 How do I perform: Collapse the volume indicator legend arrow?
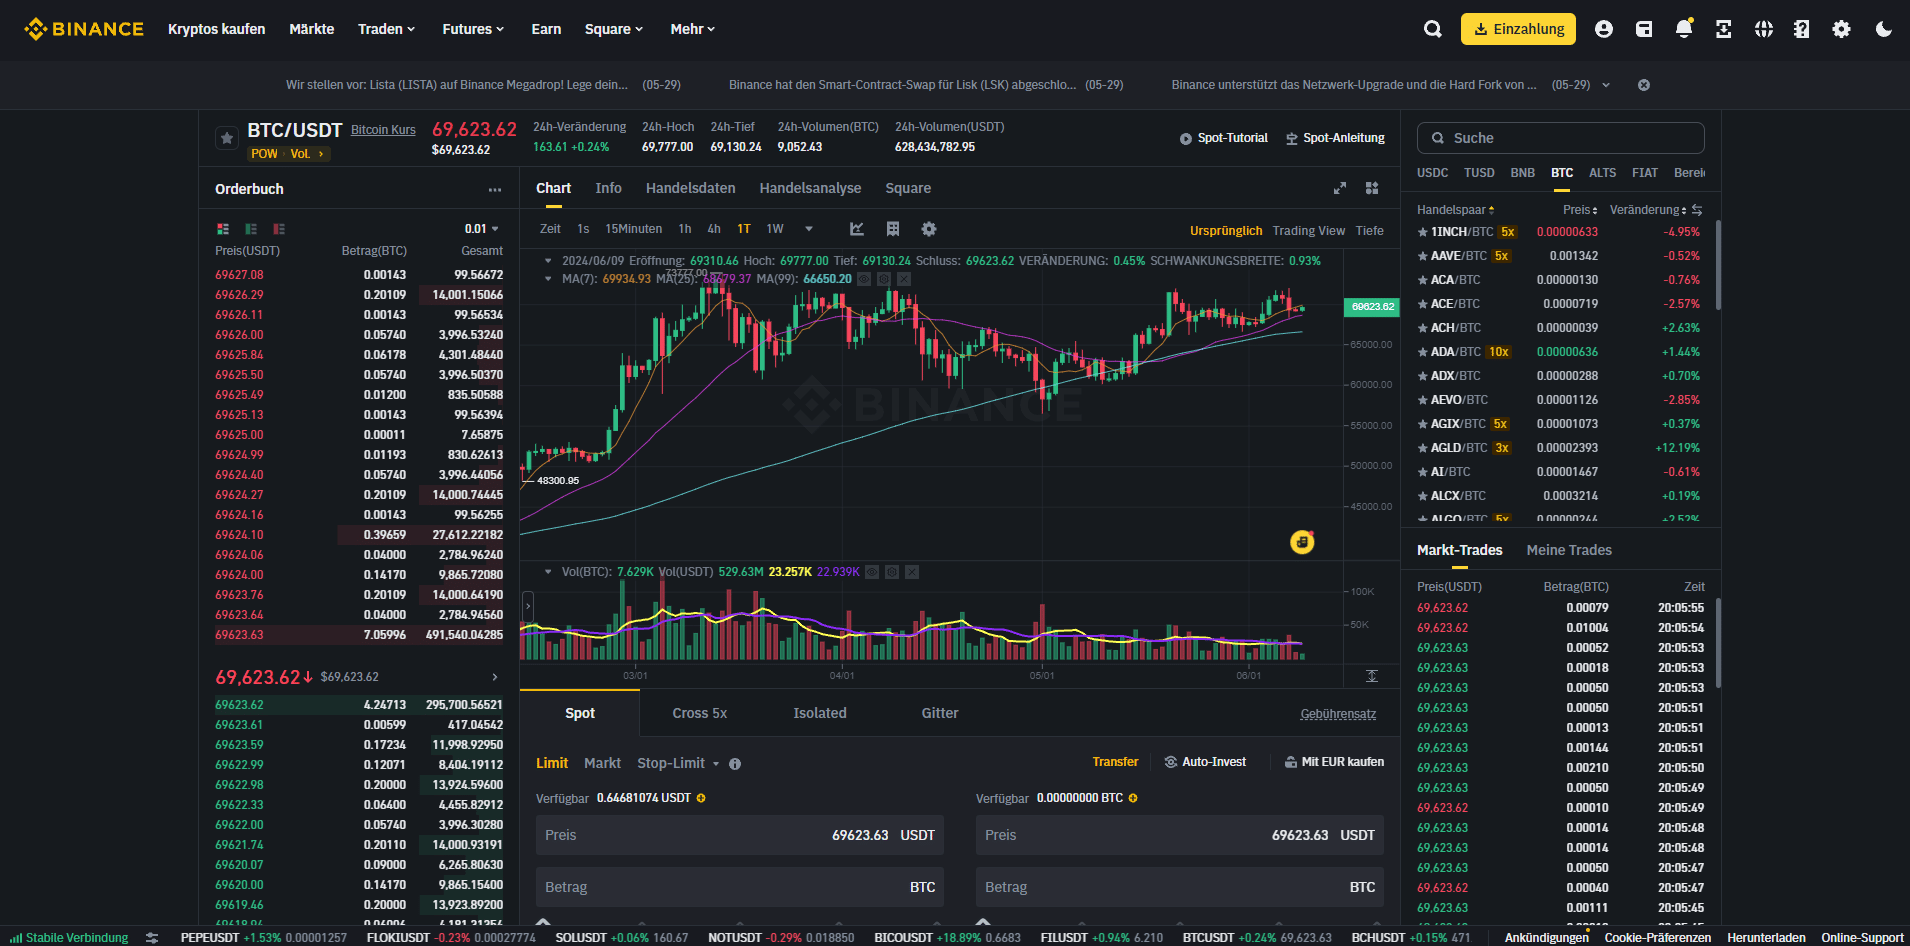[x=548, y=572]
